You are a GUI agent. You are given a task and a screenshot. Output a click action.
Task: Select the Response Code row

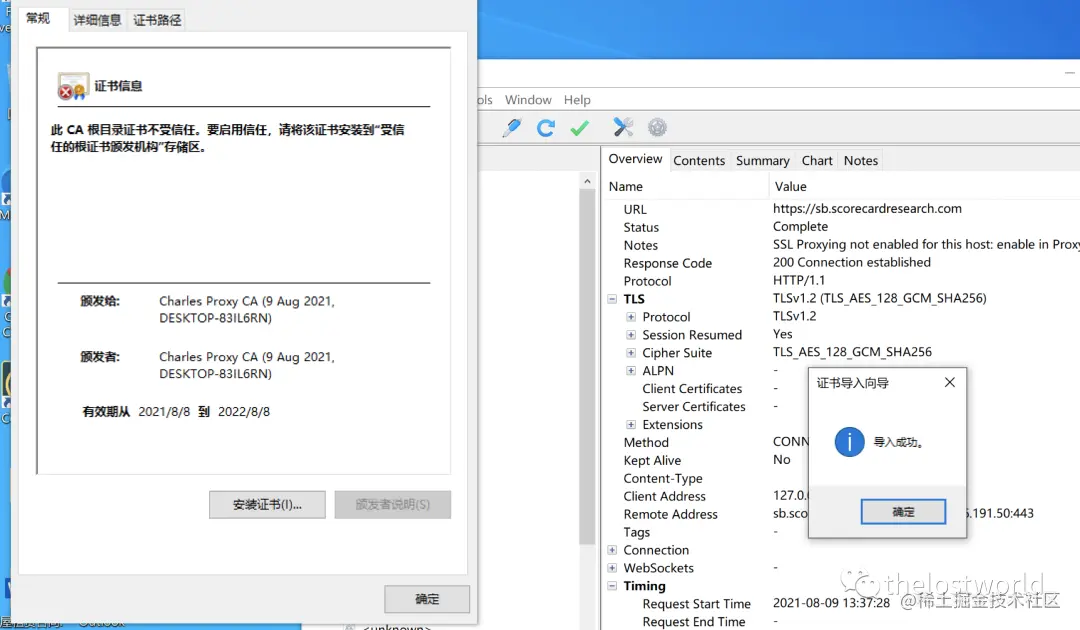point(842,262)
